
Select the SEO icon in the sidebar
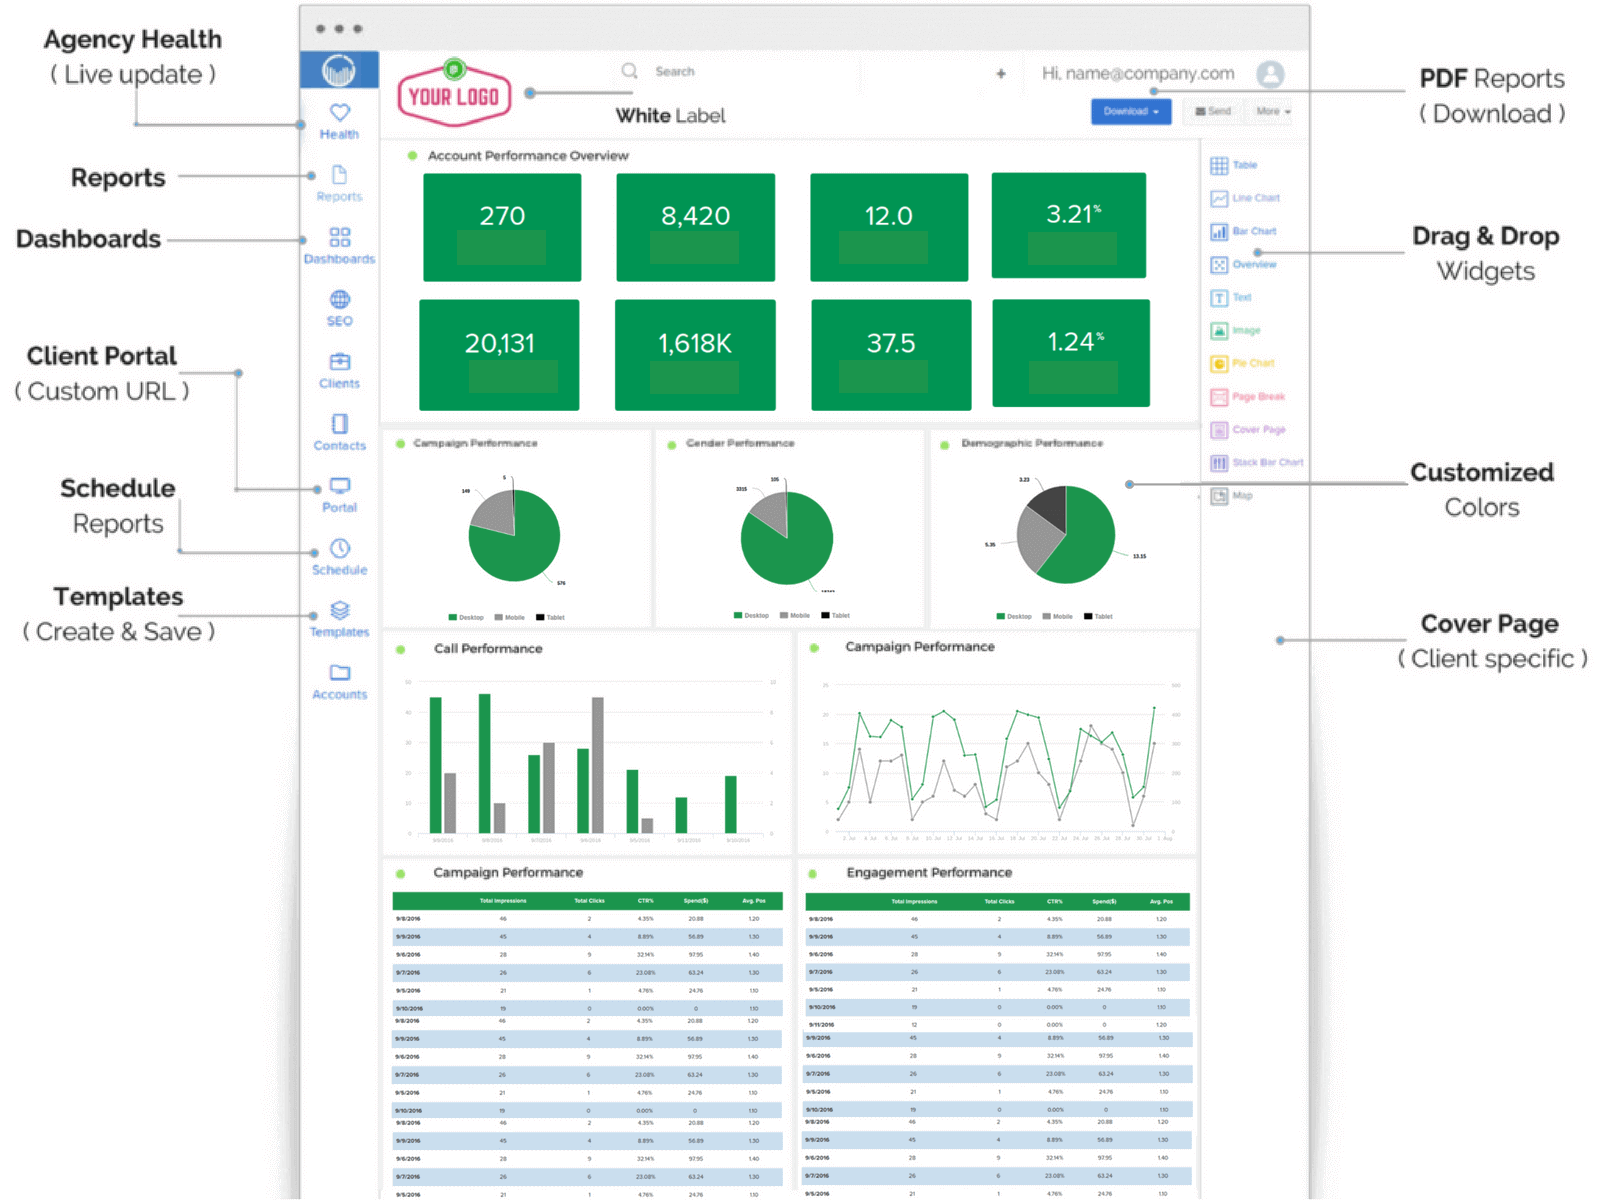339,307
